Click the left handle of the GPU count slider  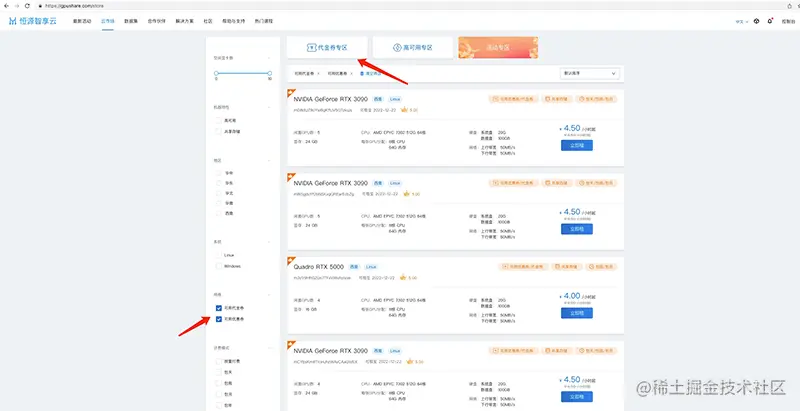[x=216, y=73]
